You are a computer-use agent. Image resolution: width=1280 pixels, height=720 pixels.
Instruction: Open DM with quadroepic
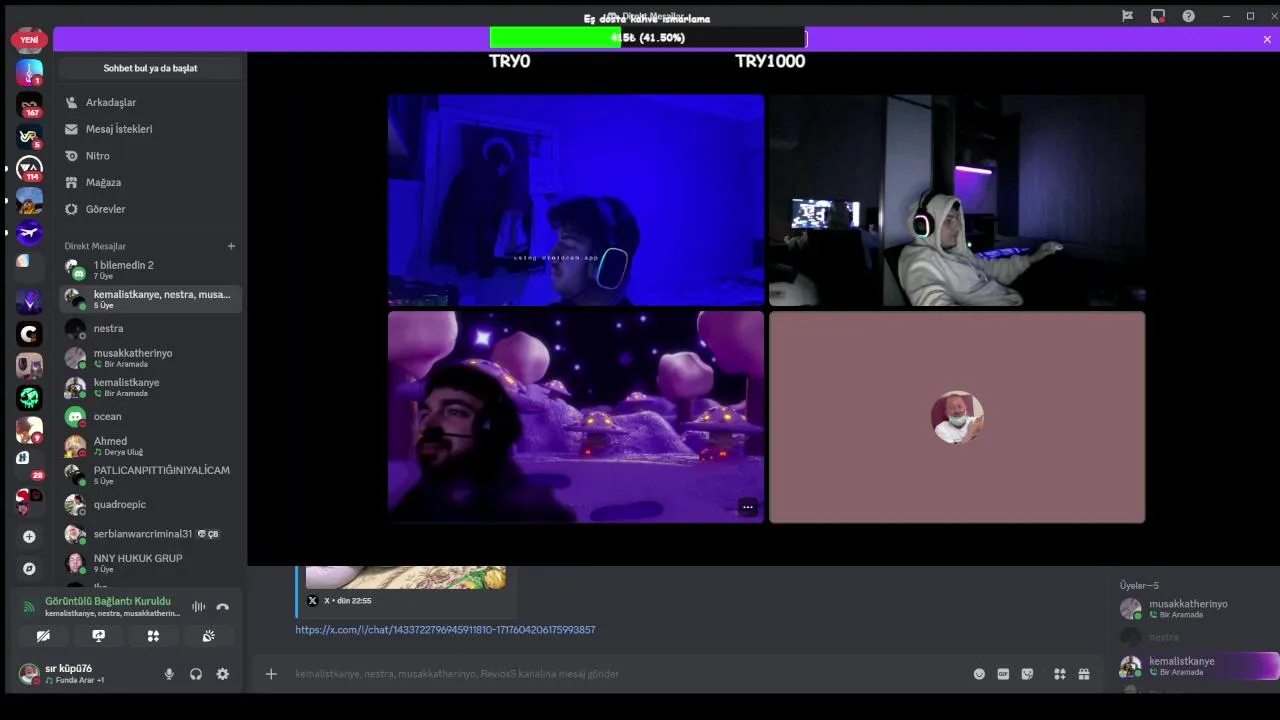click(x=150, y=505)
